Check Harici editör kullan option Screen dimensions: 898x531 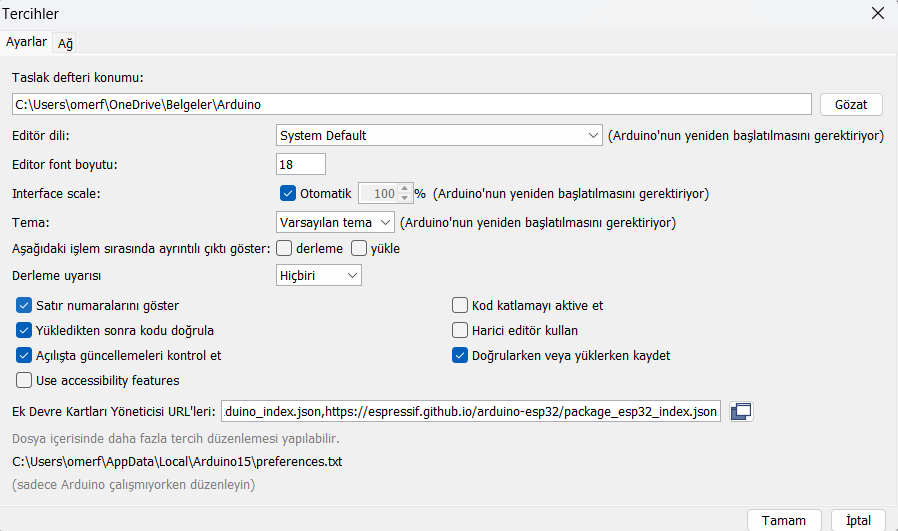(461, 330)
